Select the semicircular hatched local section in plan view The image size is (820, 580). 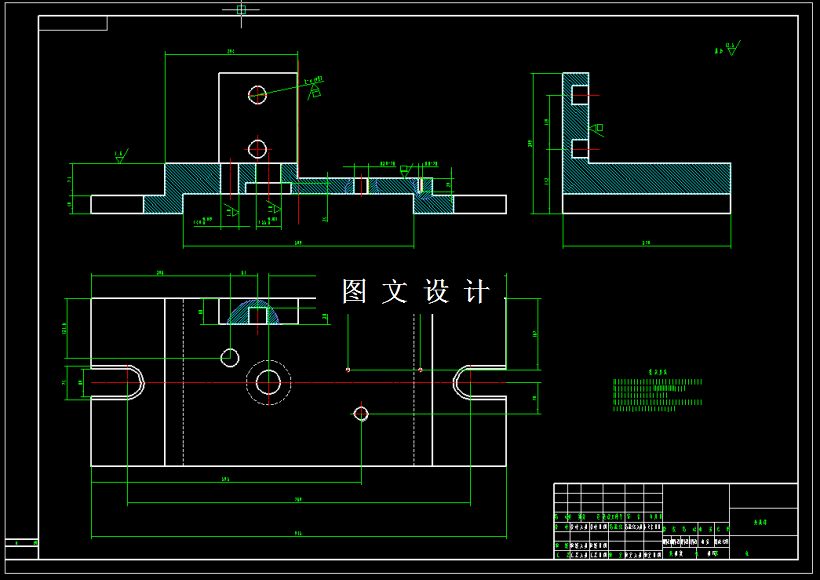pos(254,312)
